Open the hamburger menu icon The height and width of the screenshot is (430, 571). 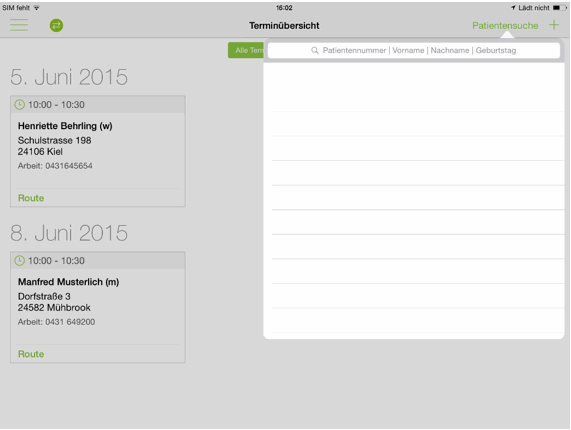point(19,25)
